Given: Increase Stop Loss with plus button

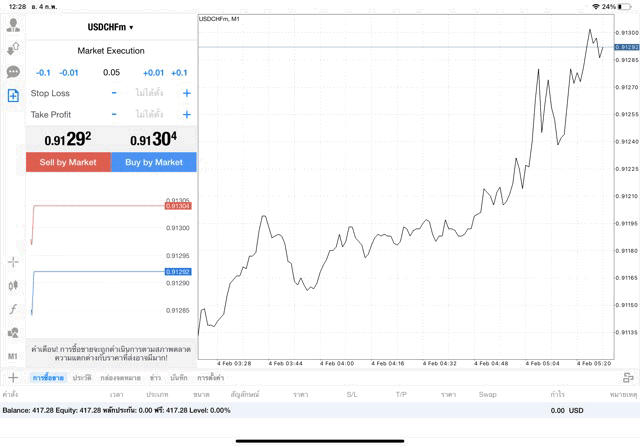Looking at the screenshot, I should pos(187,93).
